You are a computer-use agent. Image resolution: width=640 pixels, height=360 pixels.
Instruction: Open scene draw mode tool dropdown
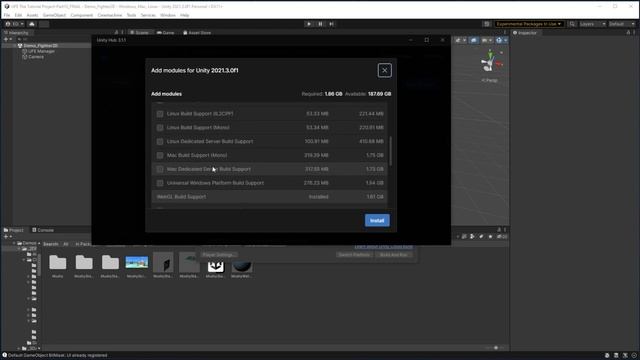click(x=460, y=40)
